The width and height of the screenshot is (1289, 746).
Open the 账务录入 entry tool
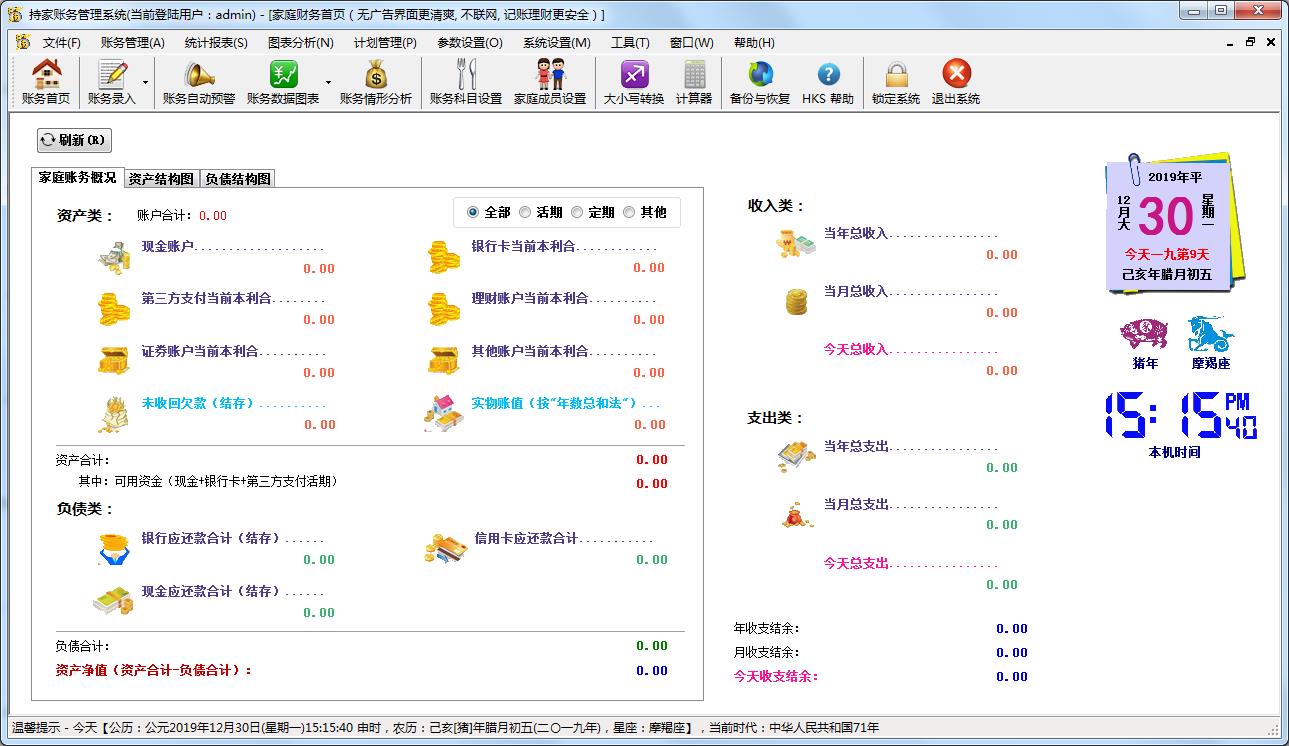tap(113, 80)
